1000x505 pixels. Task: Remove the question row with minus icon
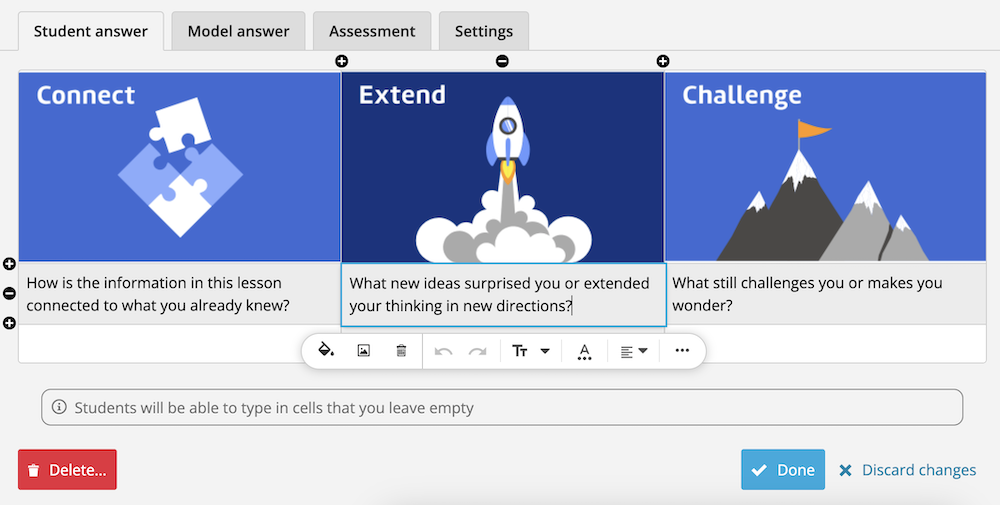click(9, 293)
